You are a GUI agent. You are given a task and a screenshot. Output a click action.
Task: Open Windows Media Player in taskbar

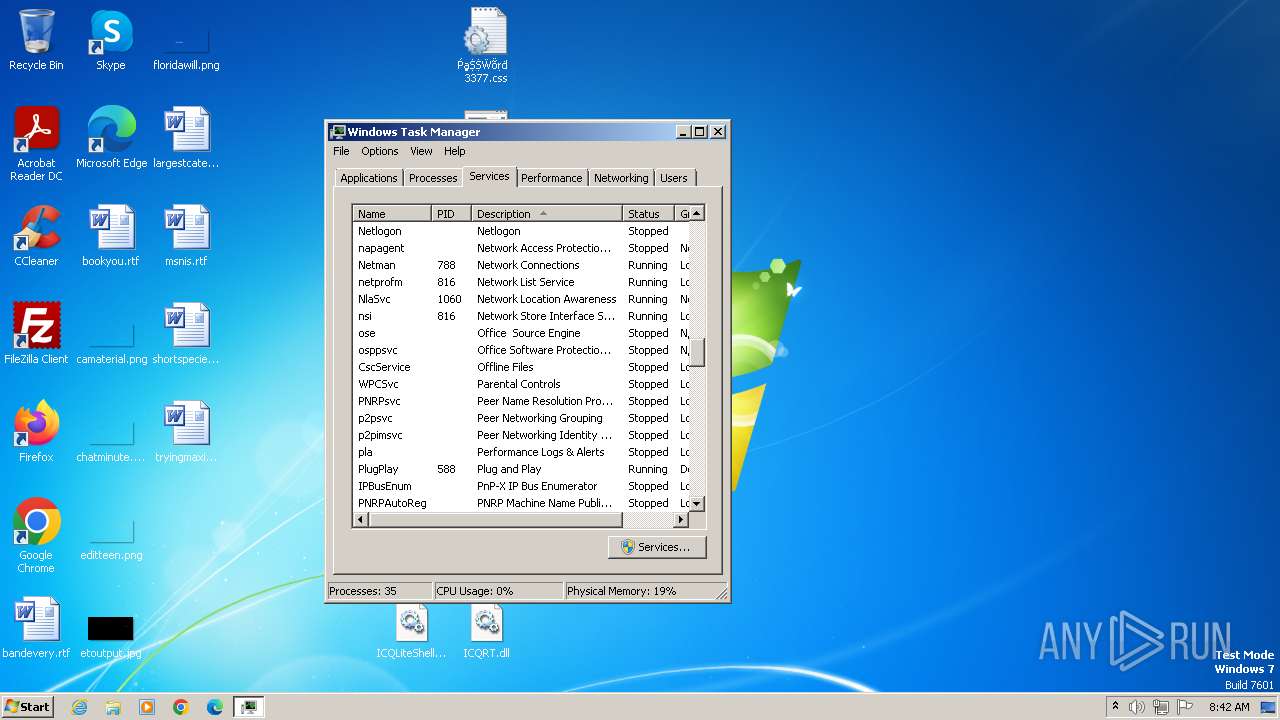pos(147,707)
